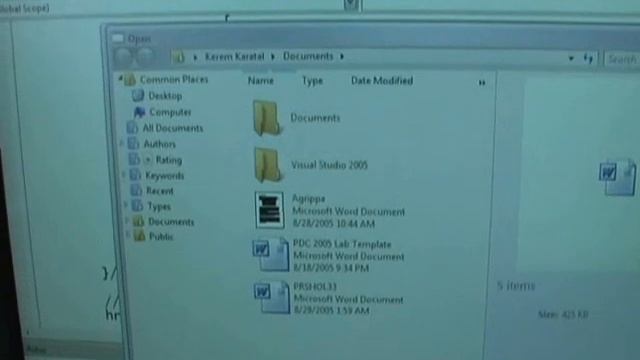Select Recent in navigation pane
The image size is (640, 360).
coord(160,191)
